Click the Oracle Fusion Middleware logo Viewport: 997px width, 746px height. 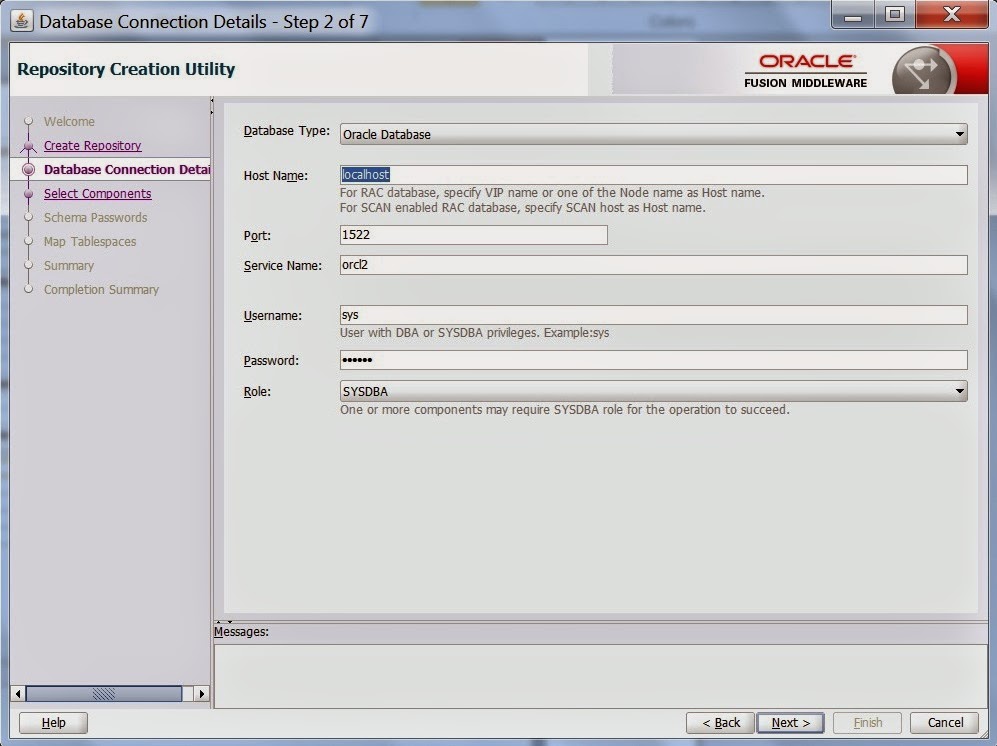[806, 70]
